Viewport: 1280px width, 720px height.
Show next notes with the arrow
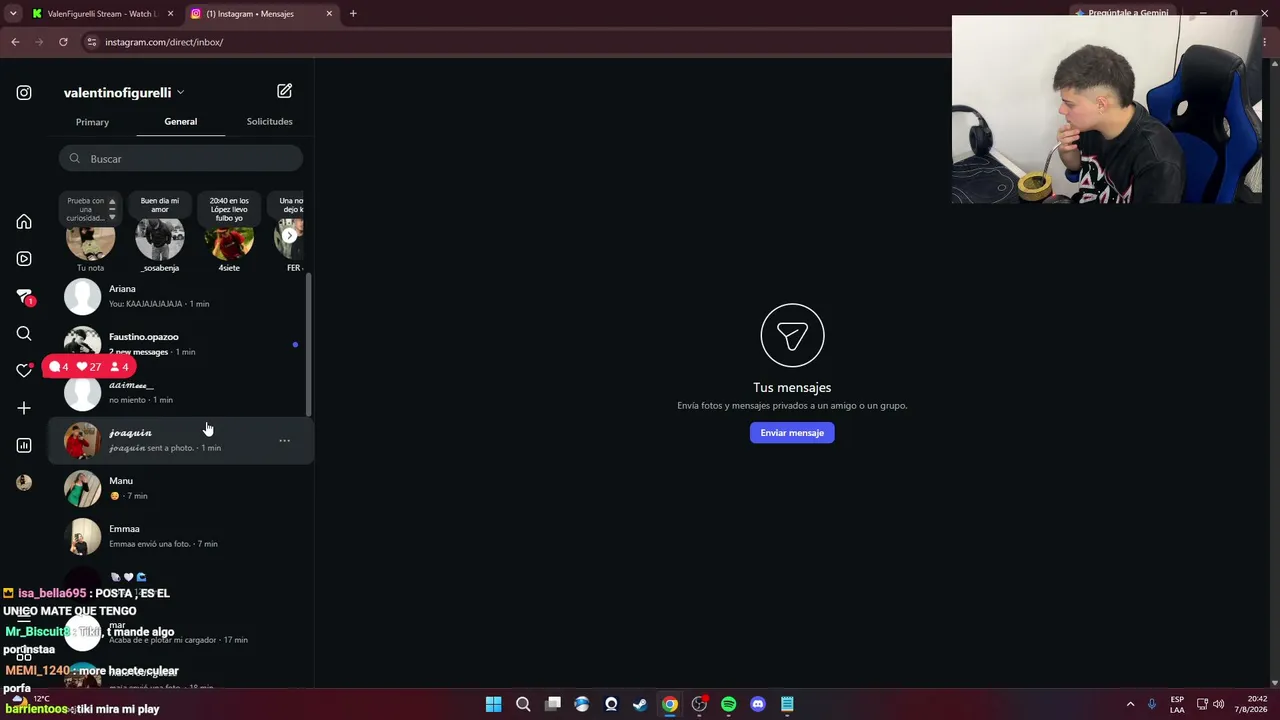pyautogui.click(x=289, y=236)
